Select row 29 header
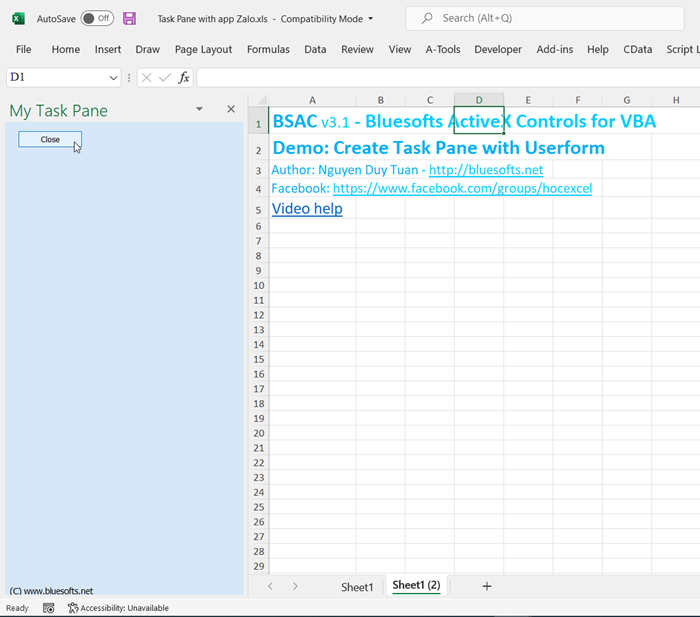700x617 pixels. (258, 566)
